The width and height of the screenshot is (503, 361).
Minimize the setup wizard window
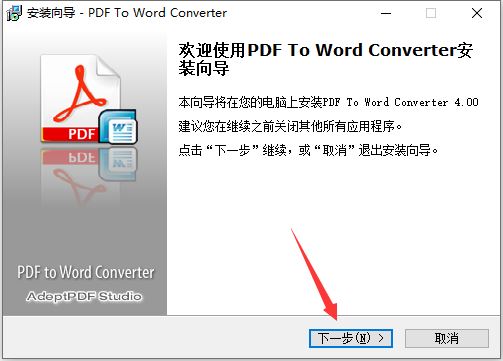pyautogui.click(x=386, y=13)
